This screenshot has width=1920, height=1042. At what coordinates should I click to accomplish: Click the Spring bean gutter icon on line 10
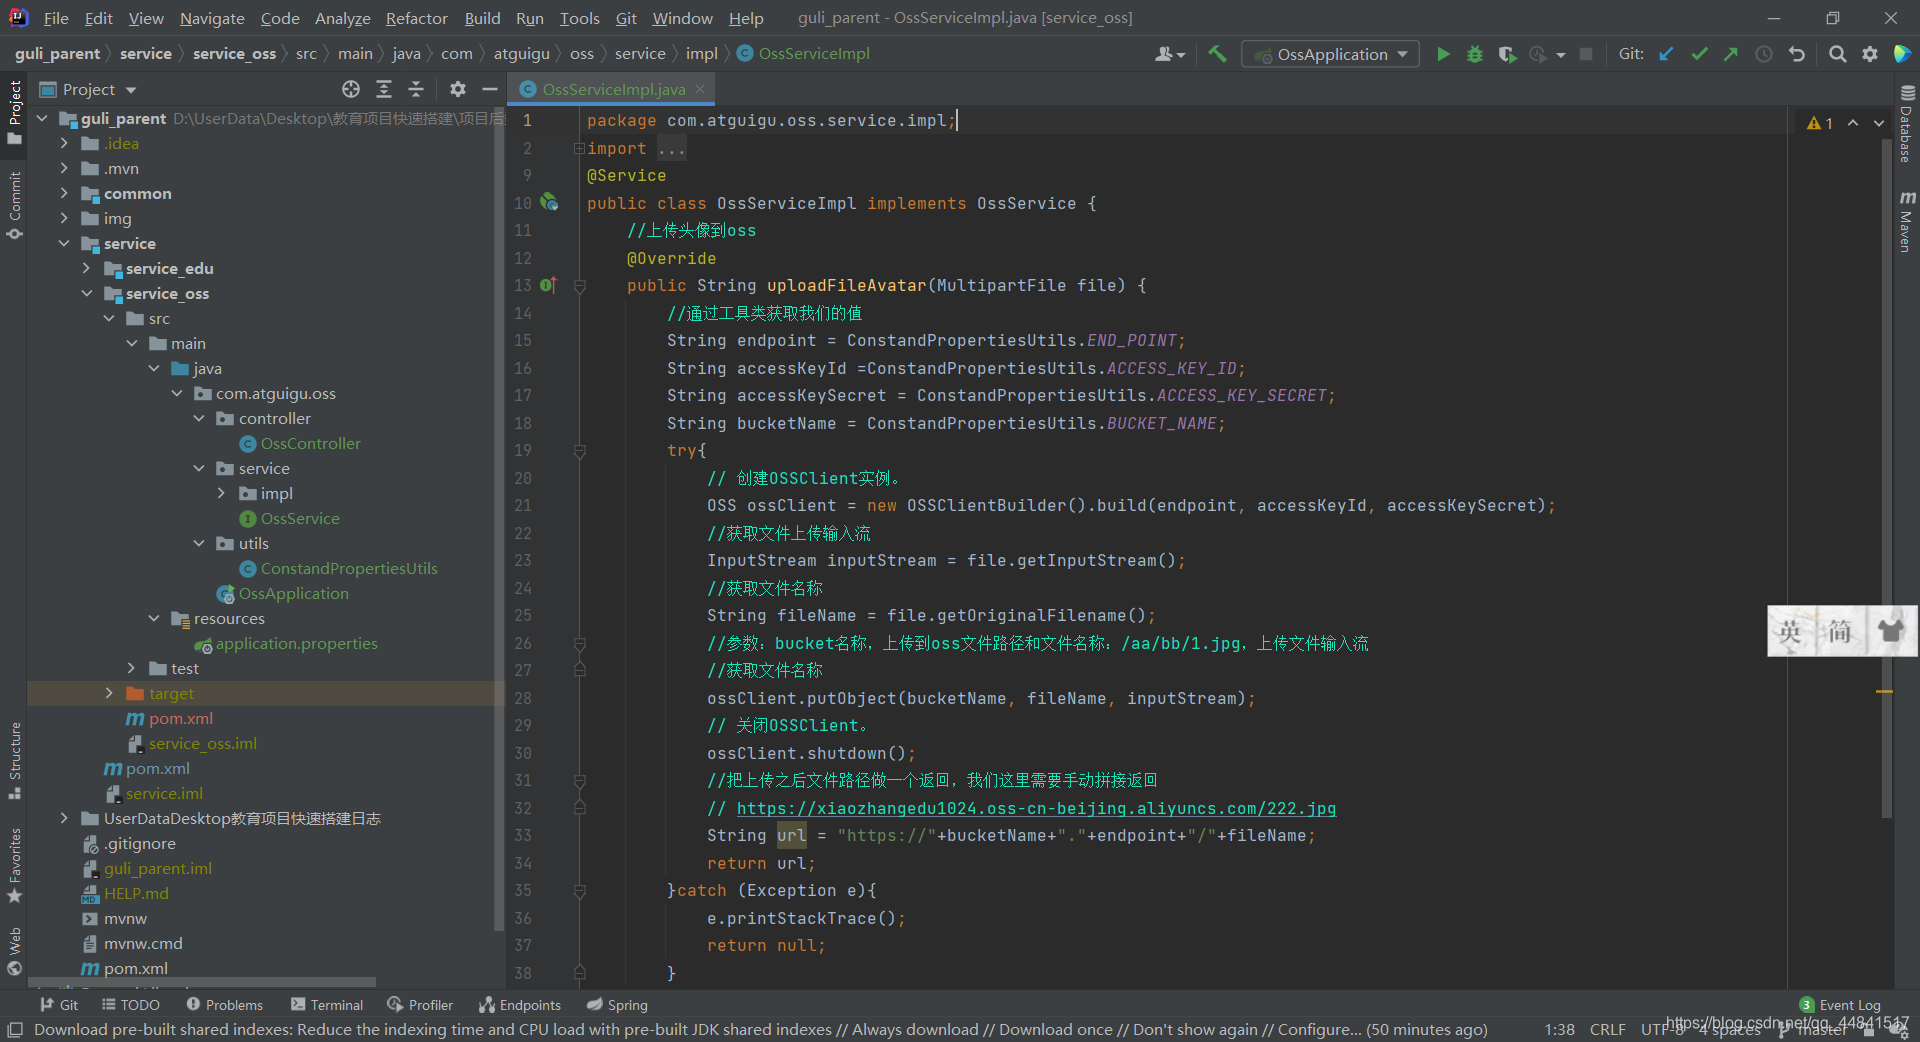tap(549, 202)
